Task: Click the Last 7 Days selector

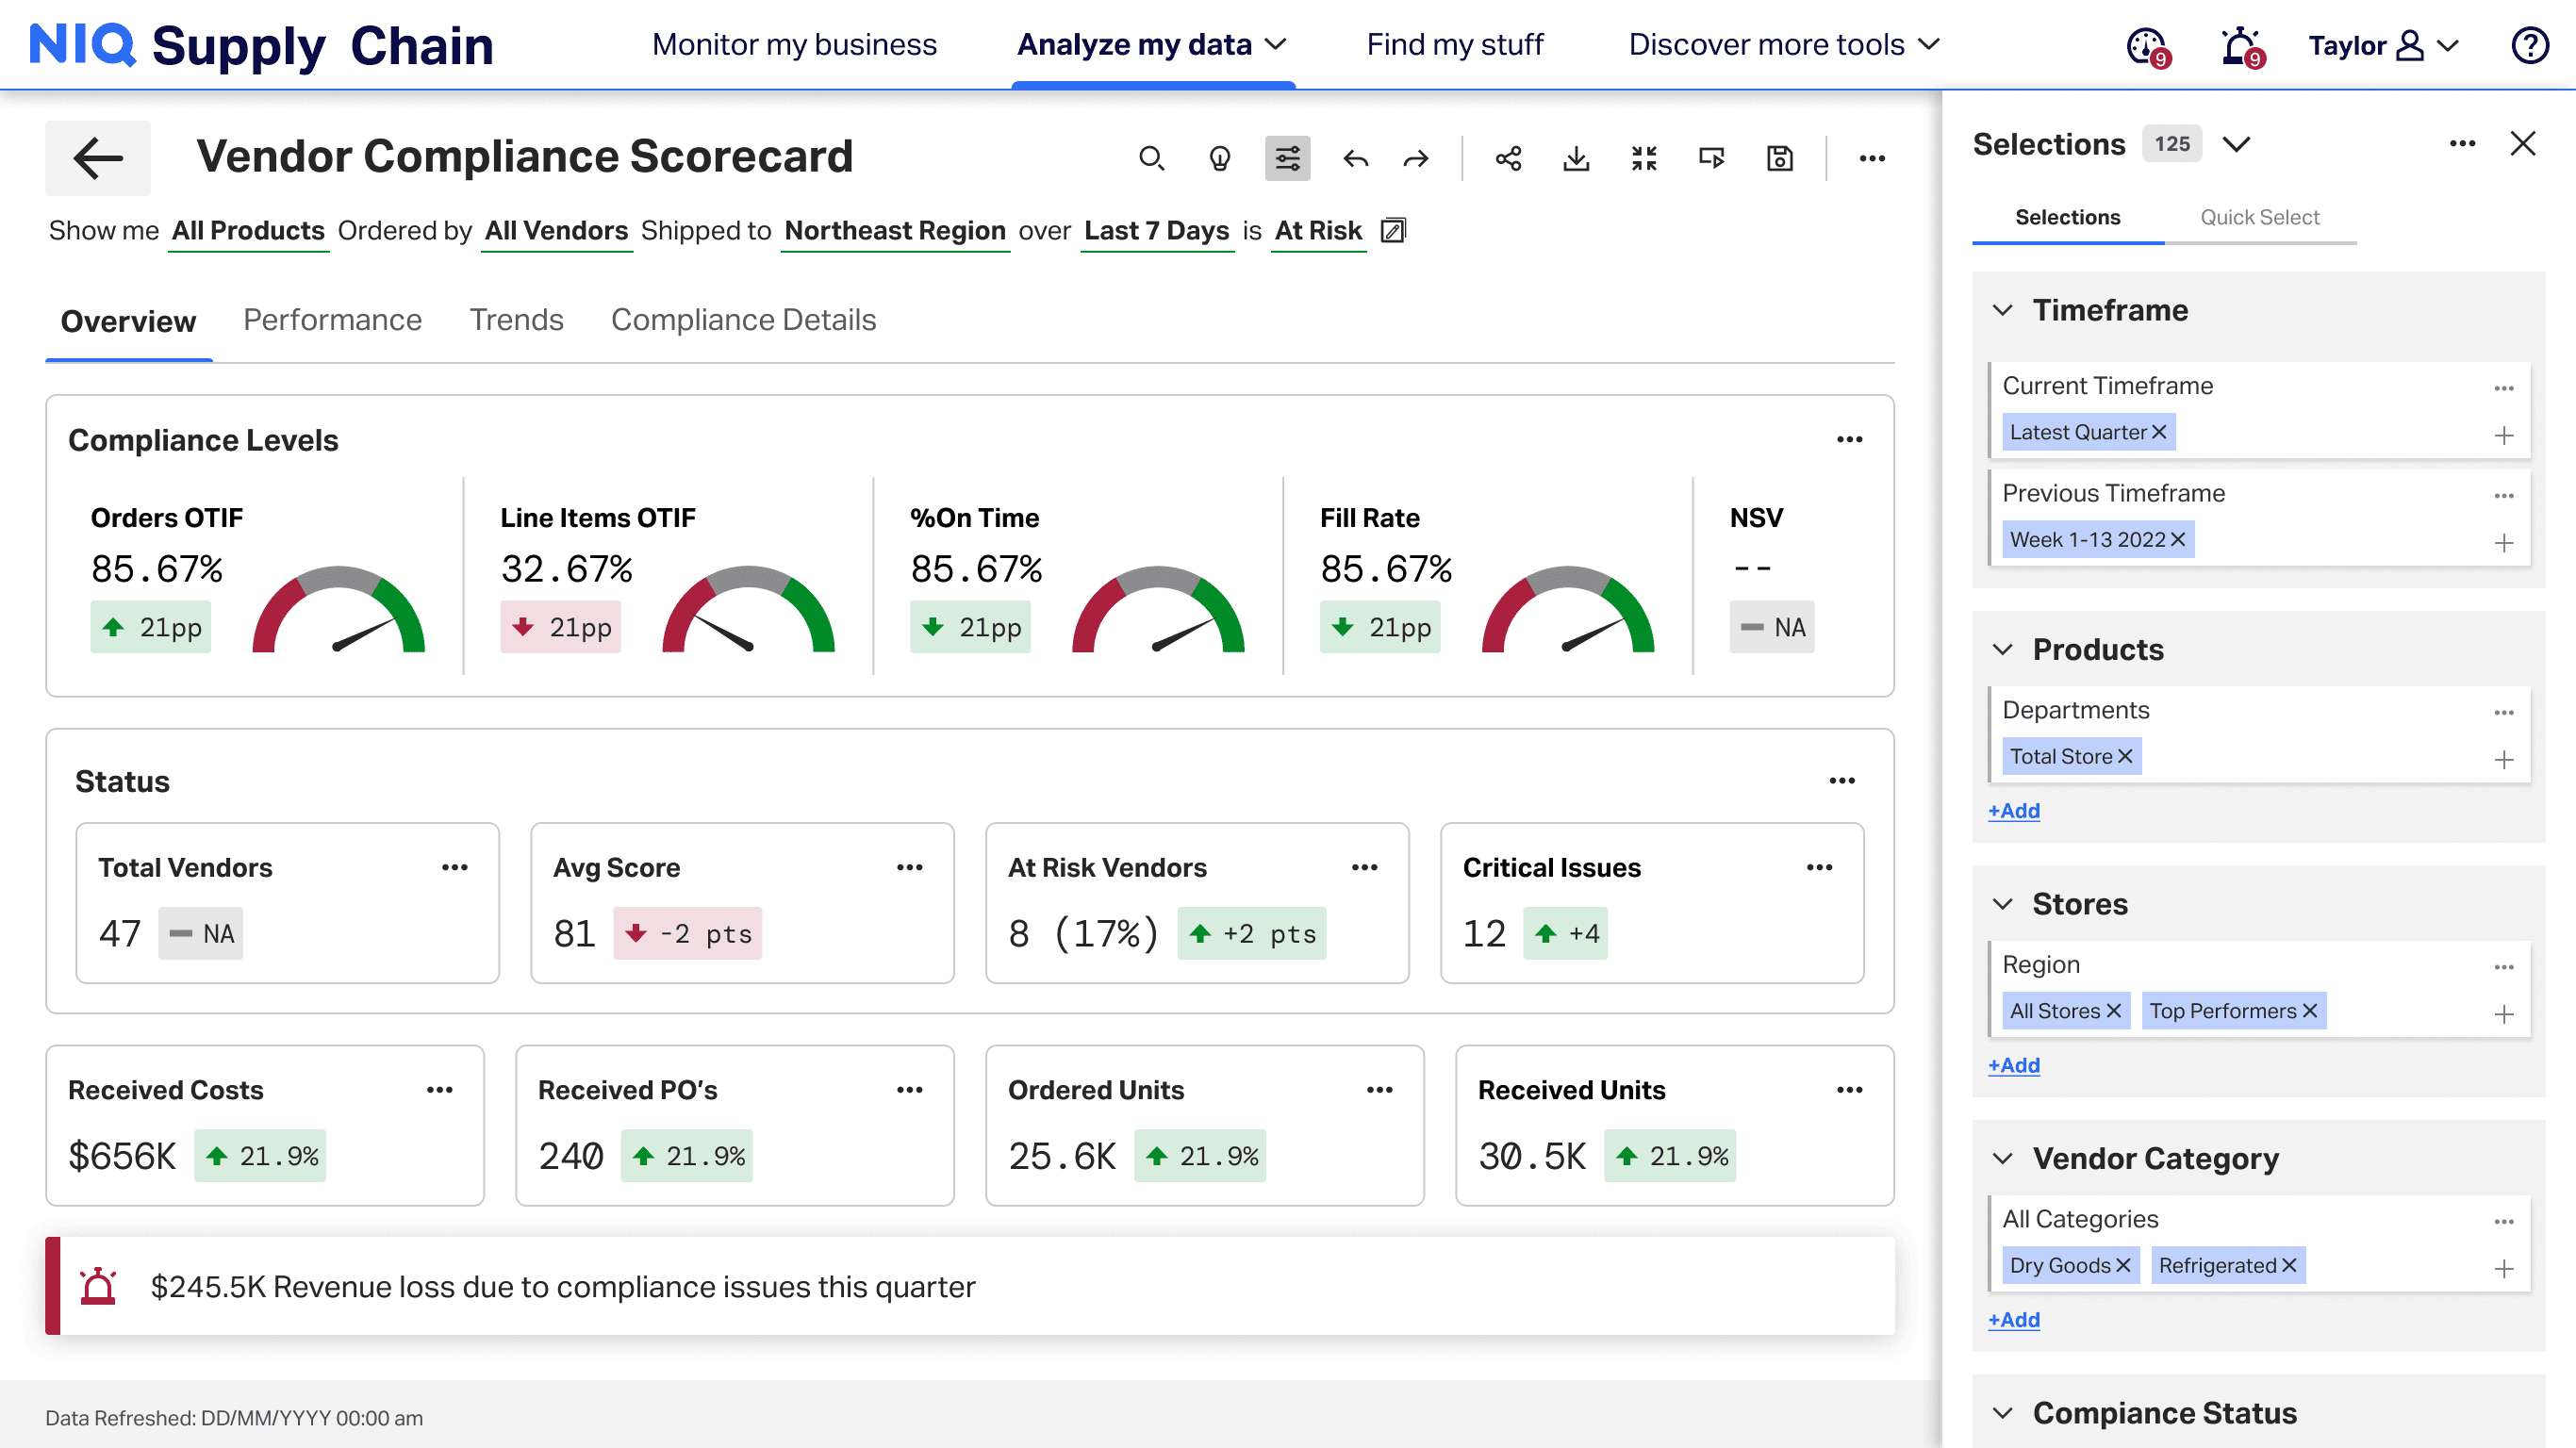Action: (1157, 231)
